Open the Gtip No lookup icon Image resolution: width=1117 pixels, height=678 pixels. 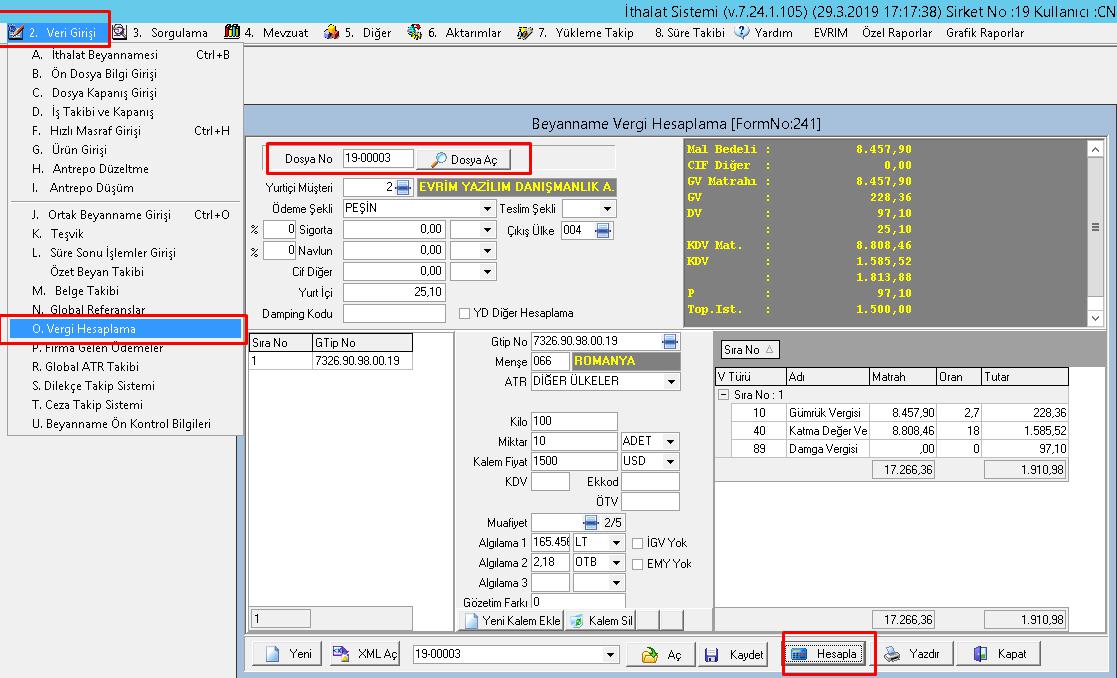(670, 342)
